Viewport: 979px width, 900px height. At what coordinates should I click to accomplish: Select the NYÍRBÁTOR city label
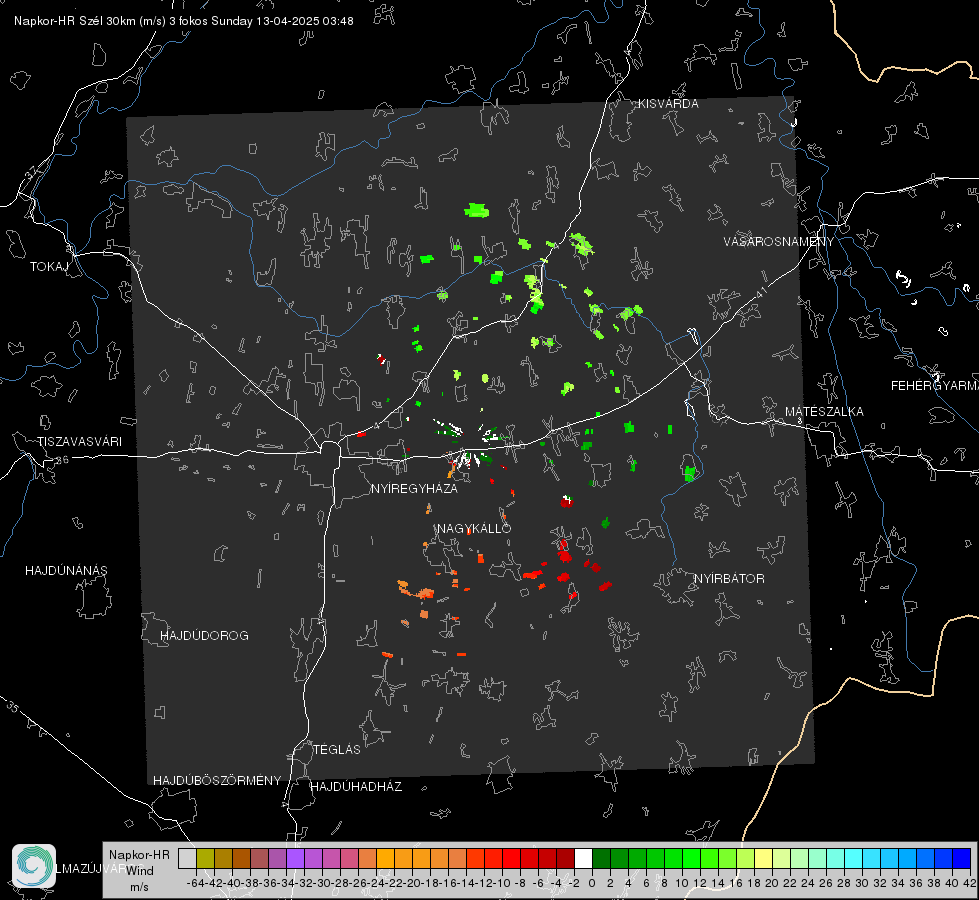coord(729,579)
